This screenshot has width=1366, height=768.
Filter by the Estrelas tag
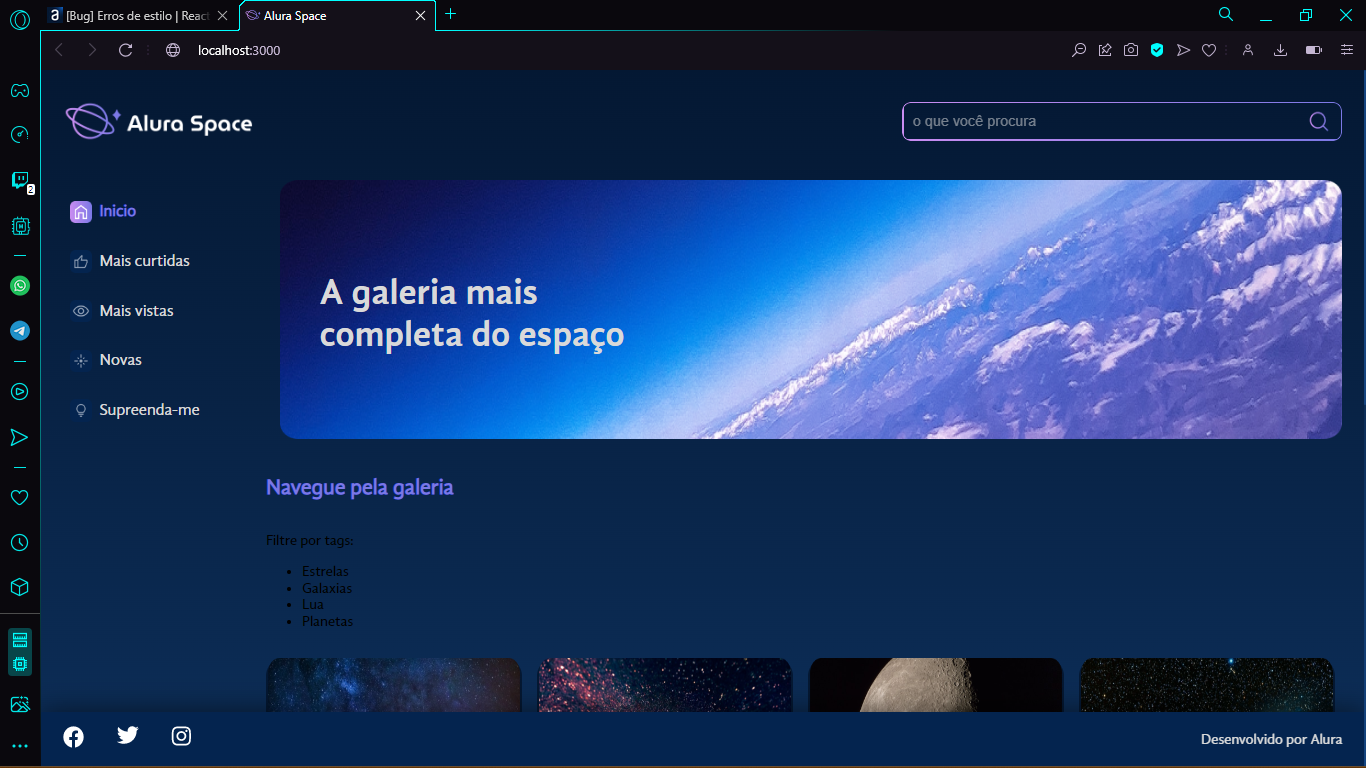tap(325, 571)
